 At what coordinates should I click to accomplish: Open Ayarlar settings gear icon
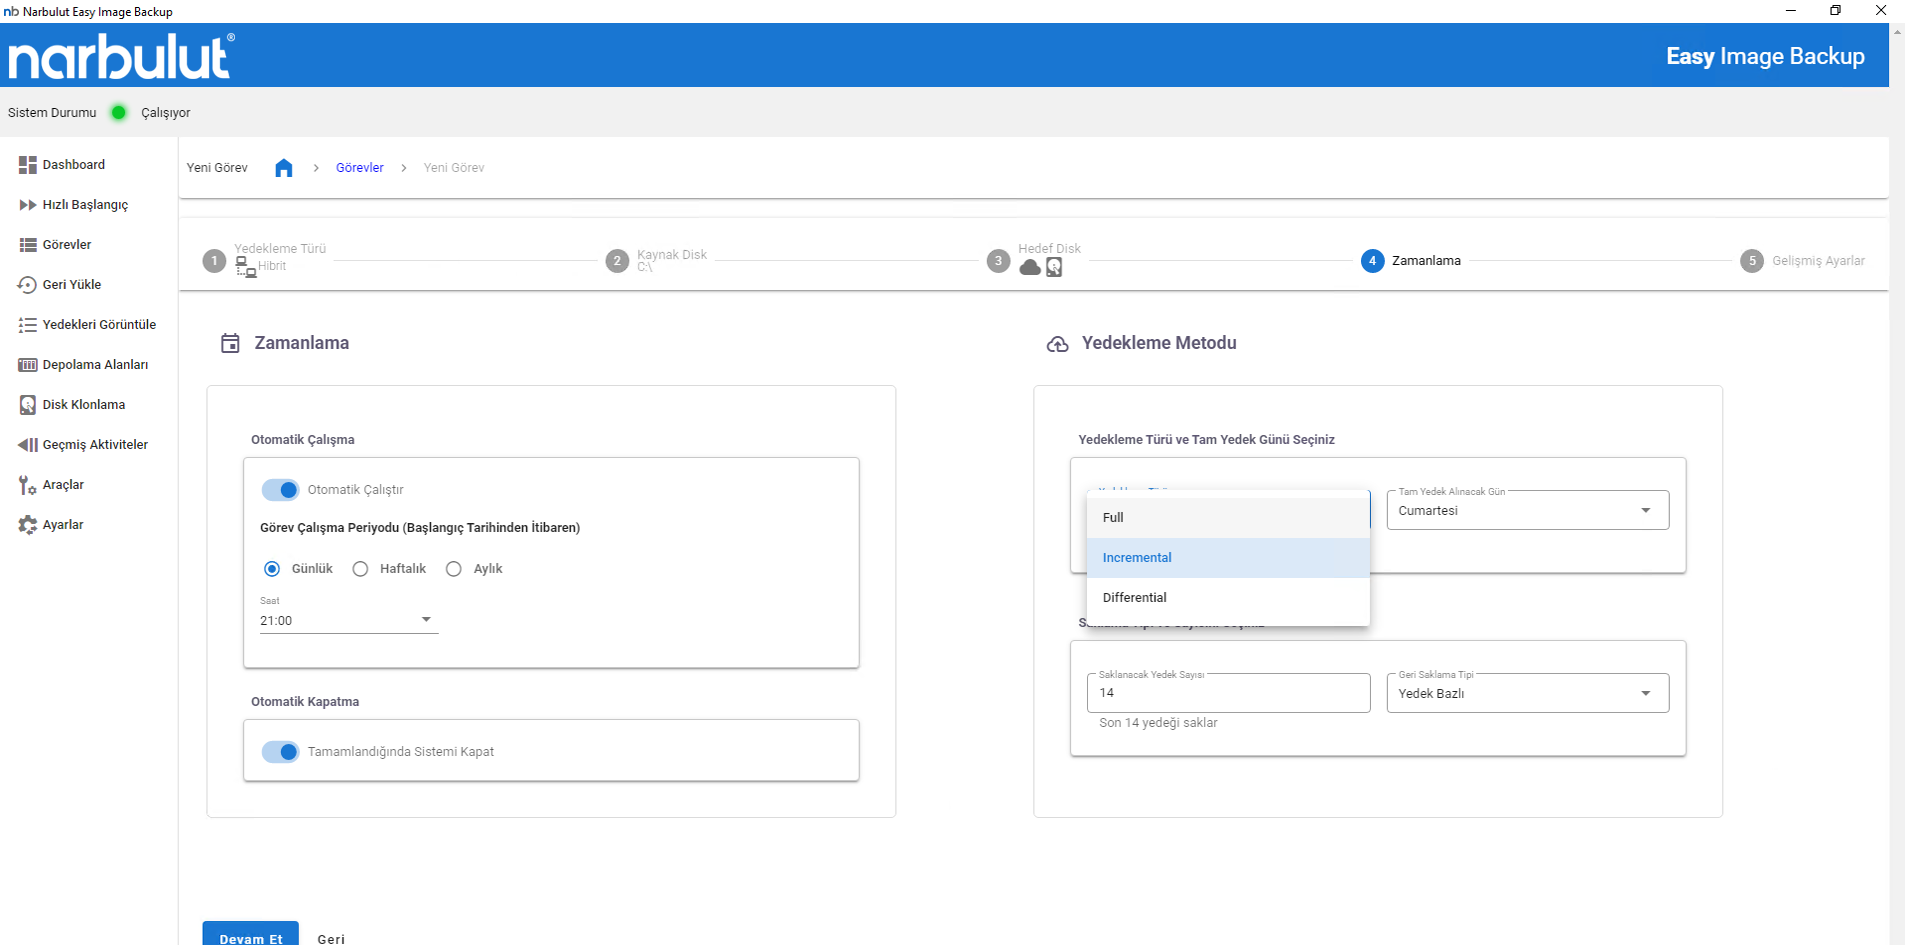click(27, 525)
